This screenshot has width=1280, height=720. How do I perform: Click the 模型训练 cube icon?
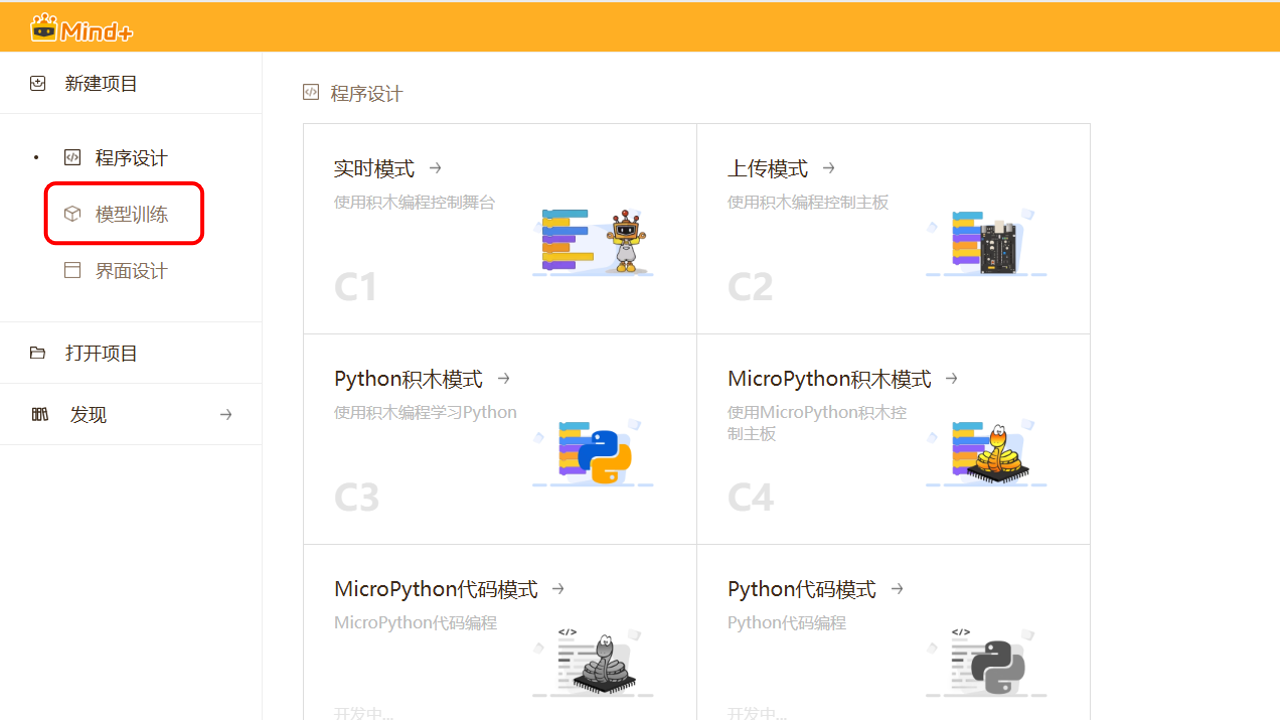[72, 214]
